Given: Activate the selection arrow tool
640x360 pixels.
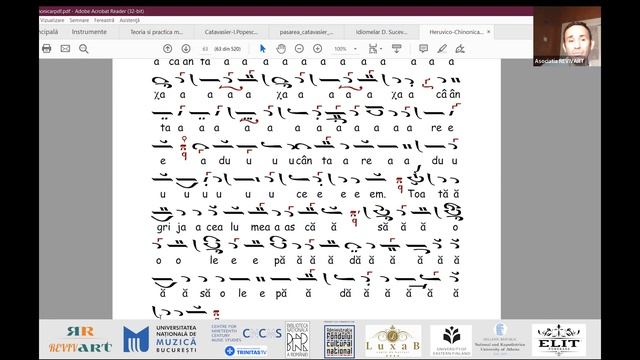Looking at the screenshot, I should [262, 49].
